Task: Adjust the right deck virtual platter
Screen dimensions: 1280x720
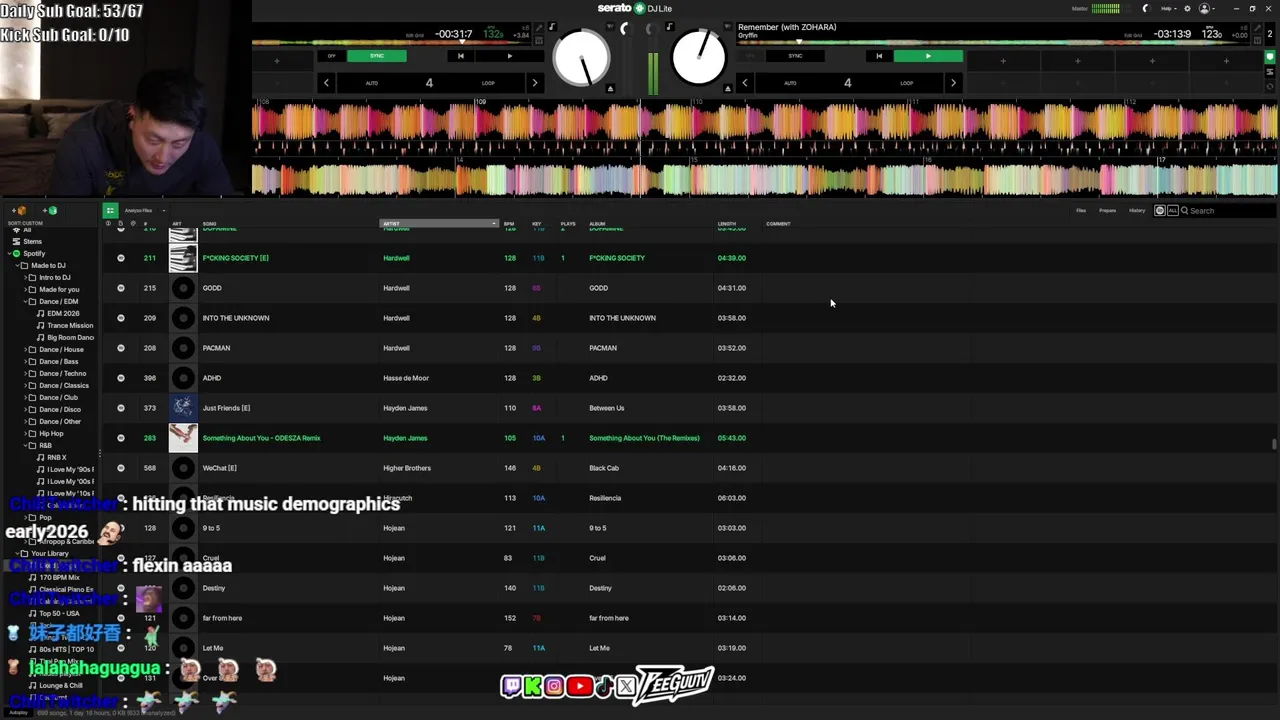Action: [699, 58]
